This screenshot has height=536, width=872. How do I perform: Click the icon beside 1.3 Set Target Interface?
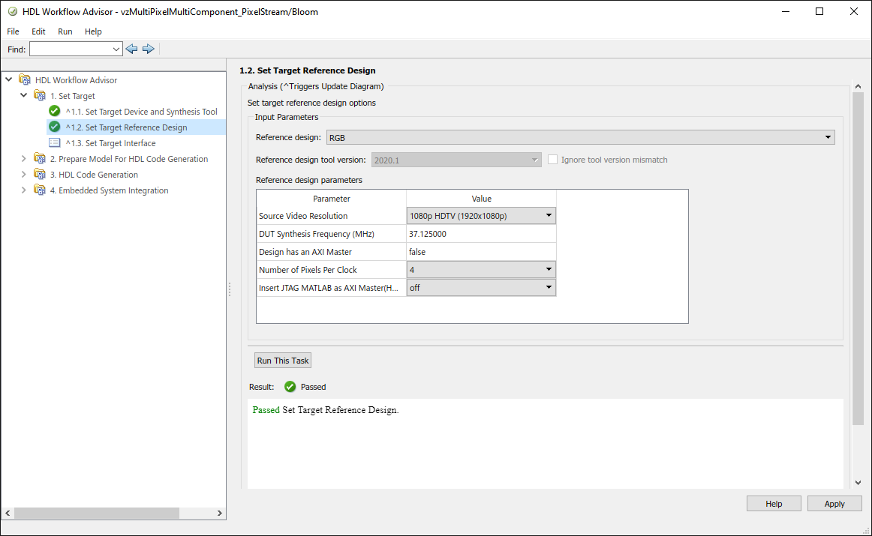[x=55, y=143]
